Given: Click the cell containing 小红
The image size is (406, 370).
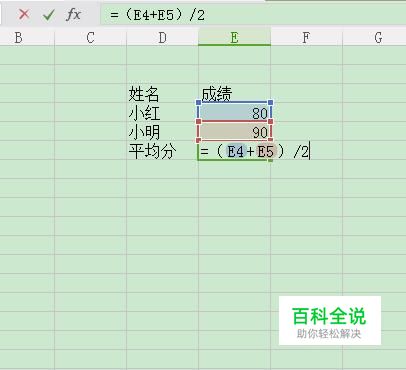Looking at the screenshot, I should [162, 112].
